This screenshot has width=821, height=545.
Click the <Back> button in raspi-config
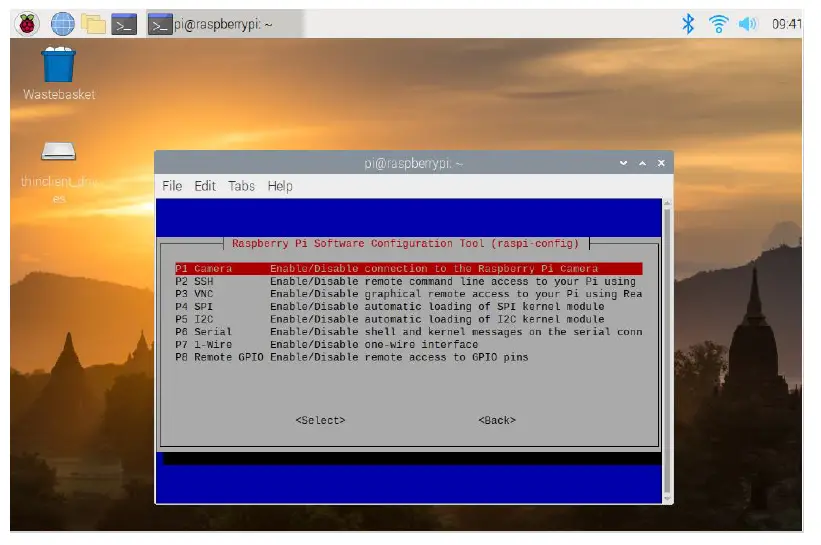pyautogui.click(x=497, y=420)
